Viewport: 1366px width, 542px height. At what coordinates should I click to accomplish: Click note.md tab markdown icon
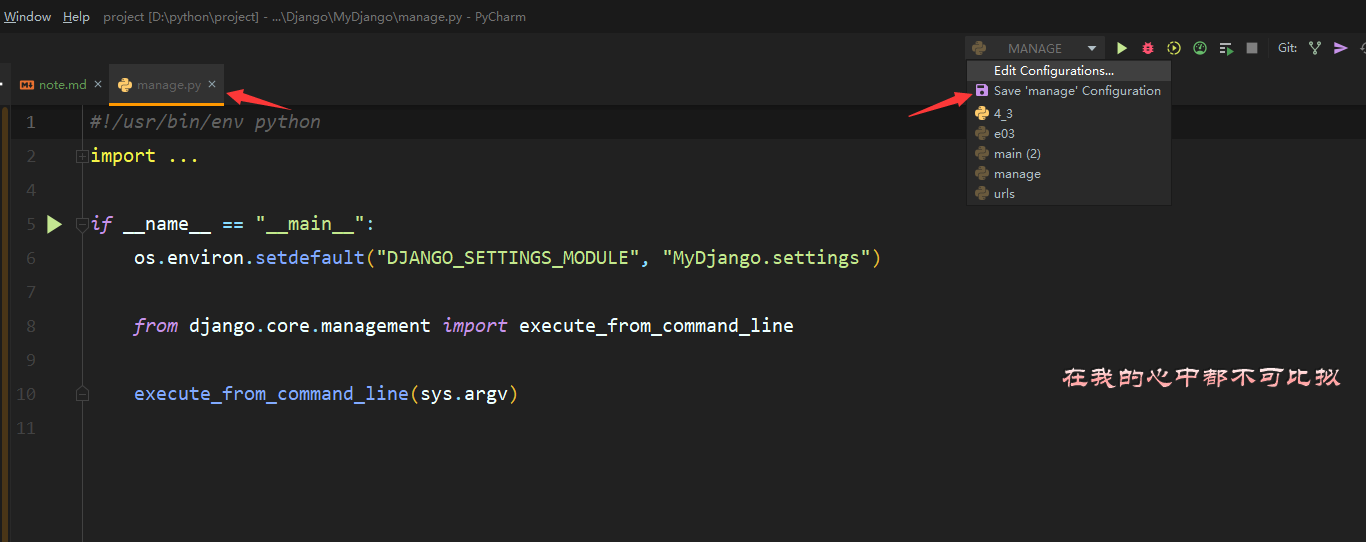[27, 85]
